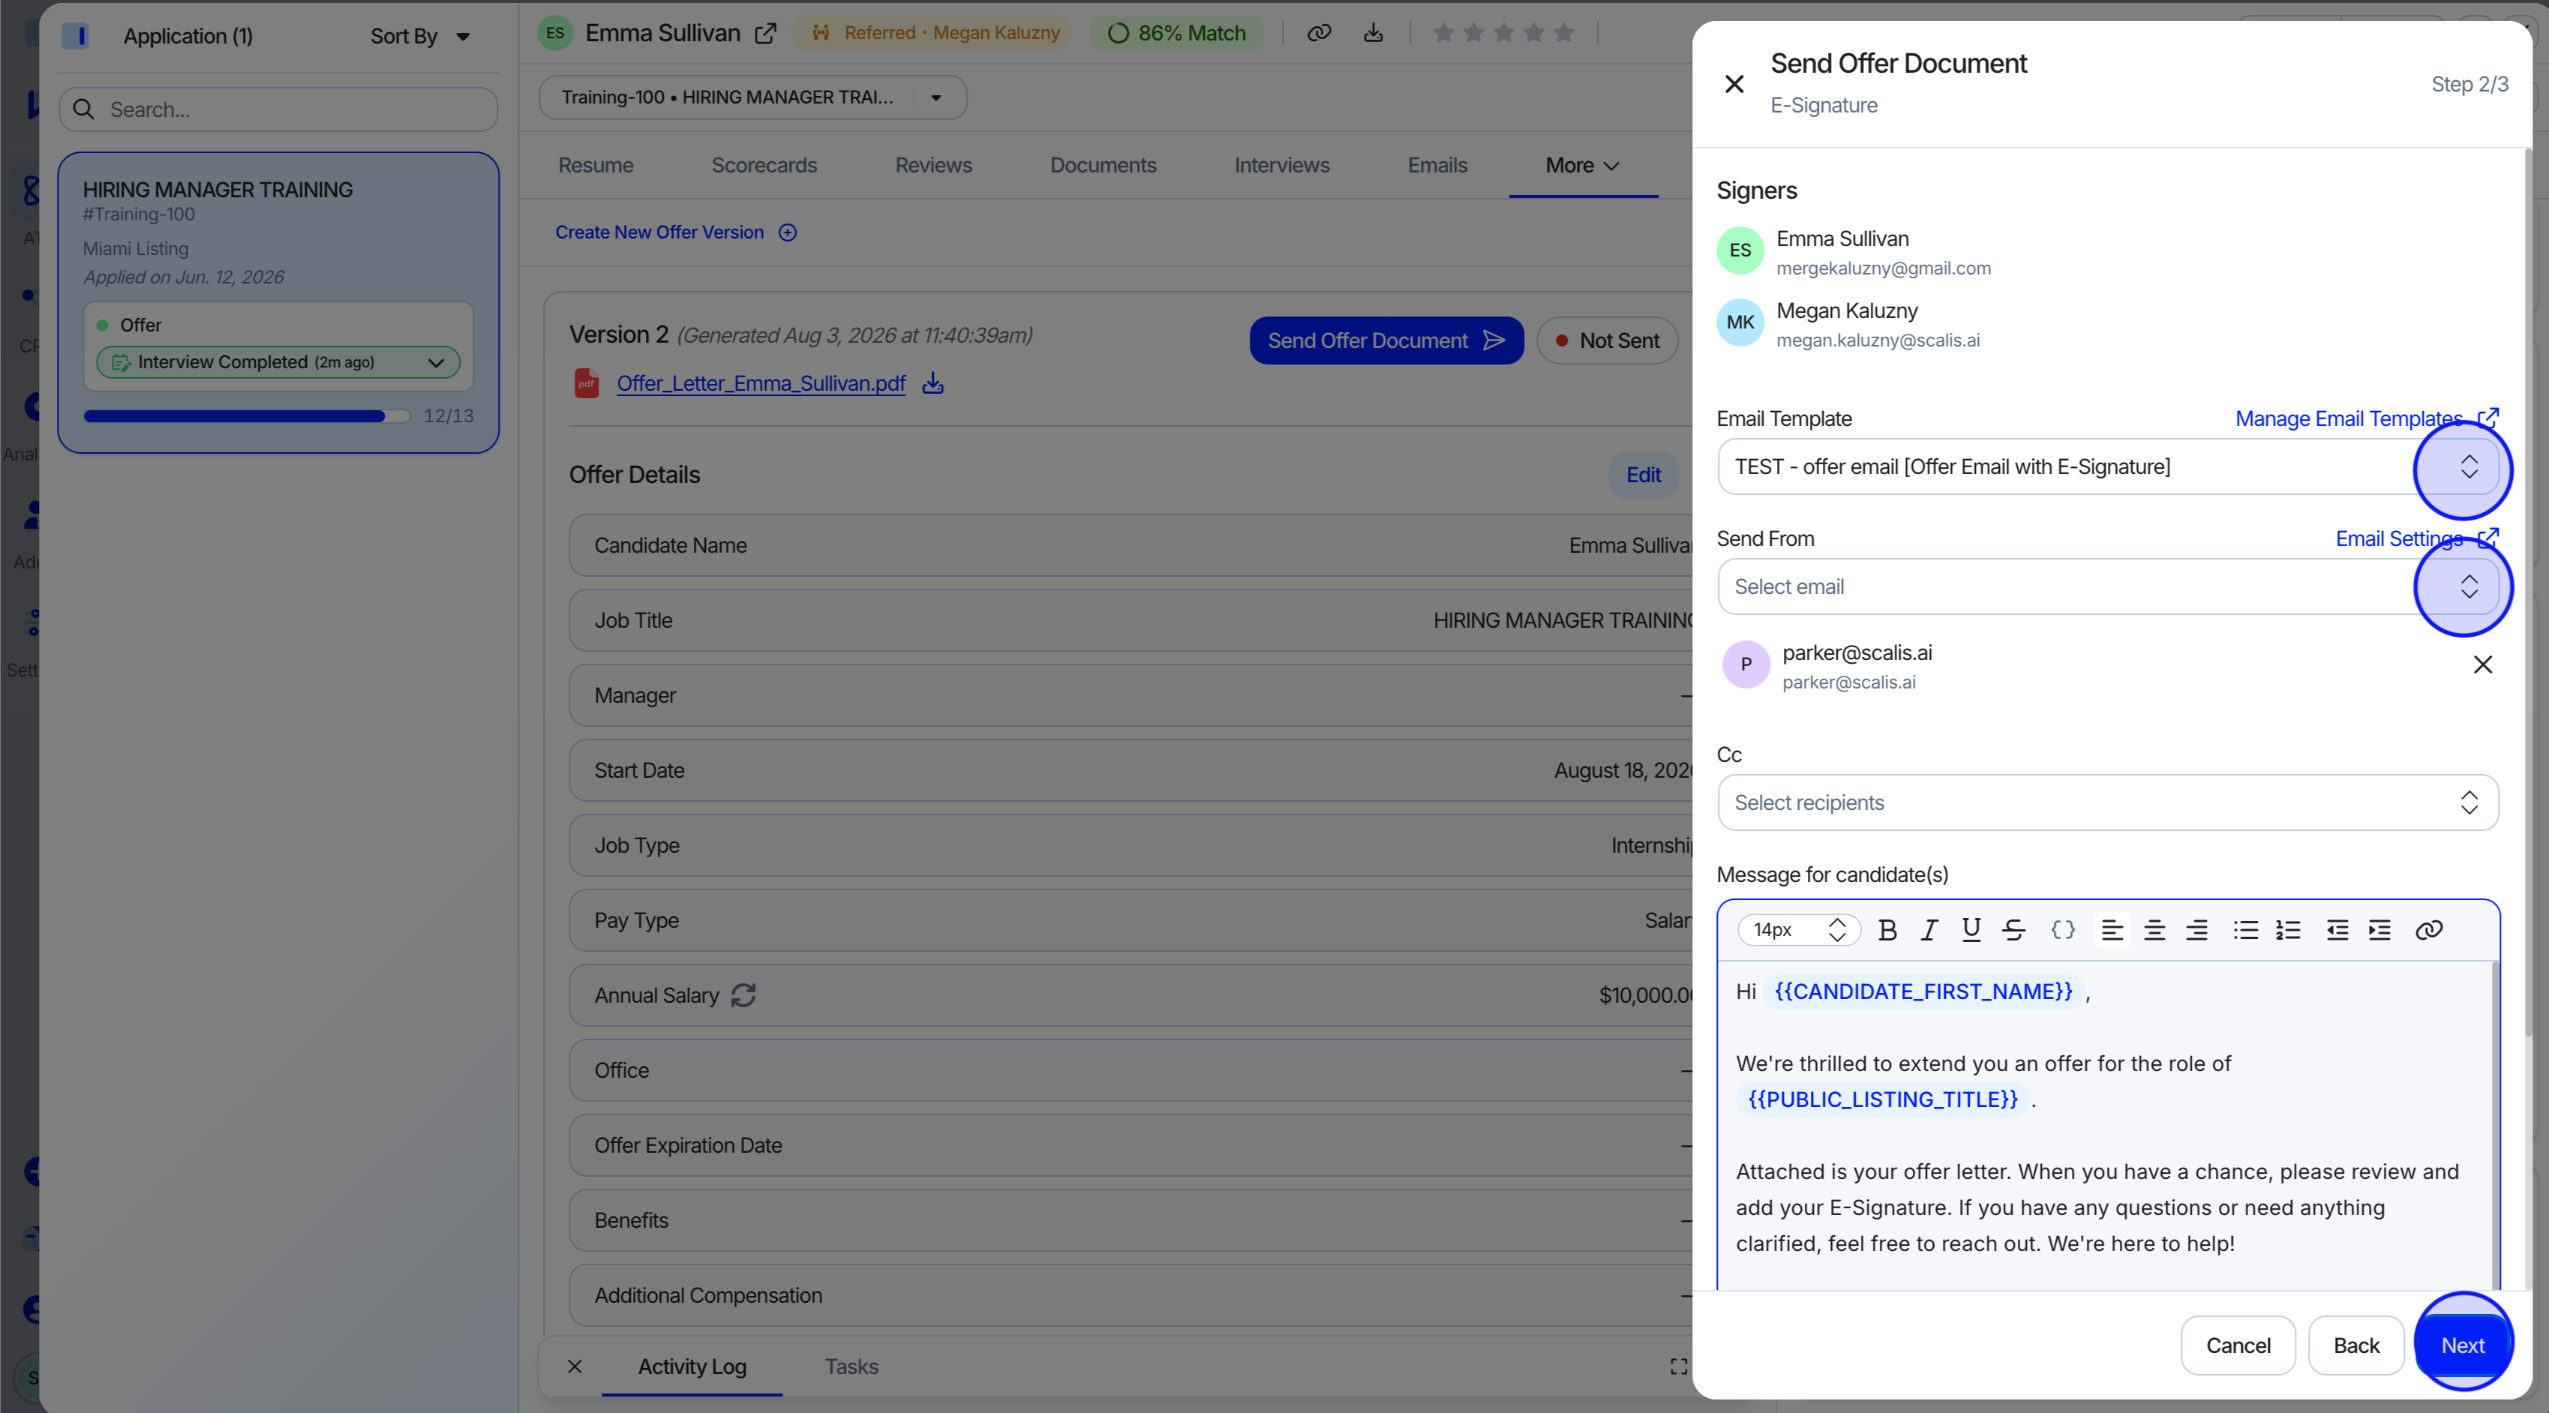
Task: Open Emma Sullivan profile in new window
Action: point(765,33)
